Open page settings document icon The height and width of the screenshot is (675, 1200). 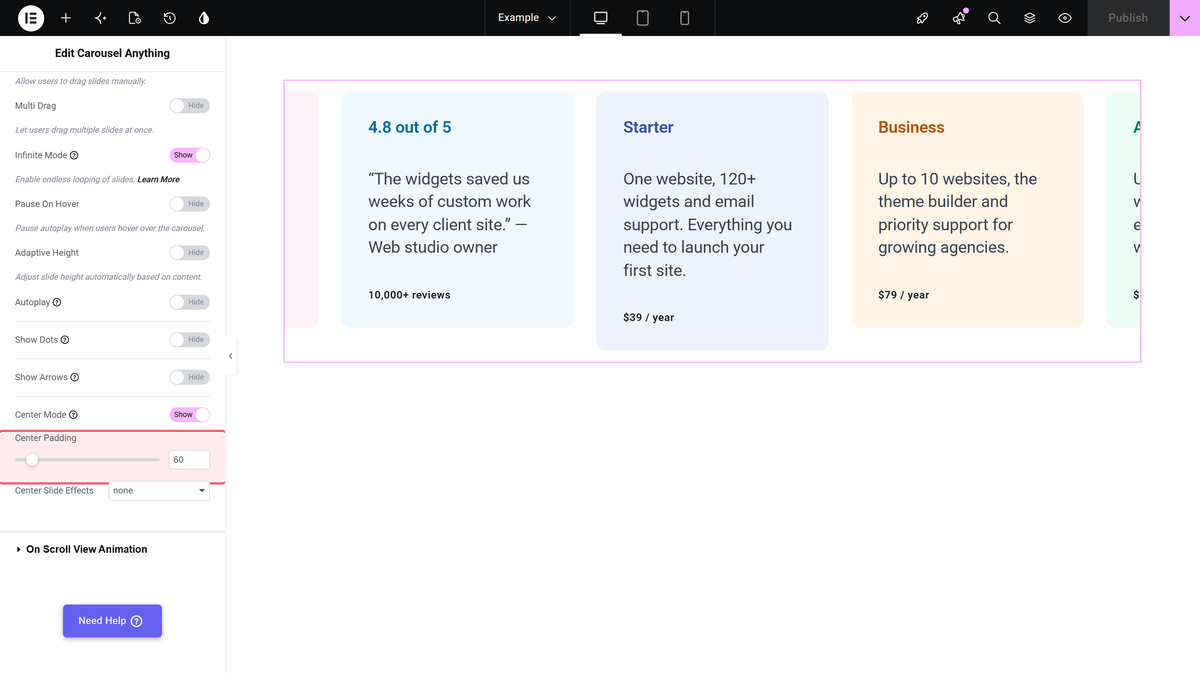tap(135, 18)
